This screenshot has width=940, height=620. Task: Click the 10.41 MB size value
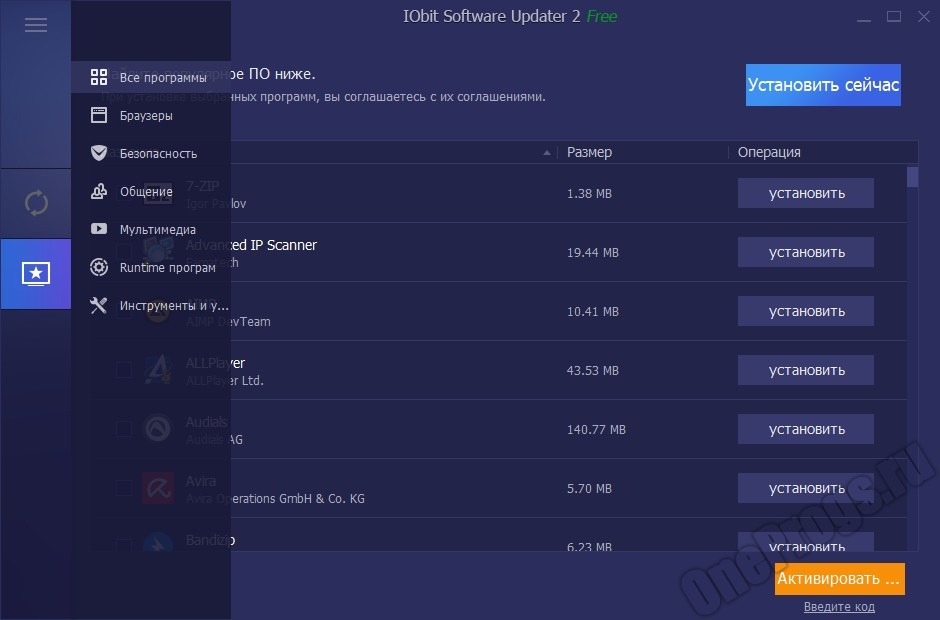click(592, 312)
